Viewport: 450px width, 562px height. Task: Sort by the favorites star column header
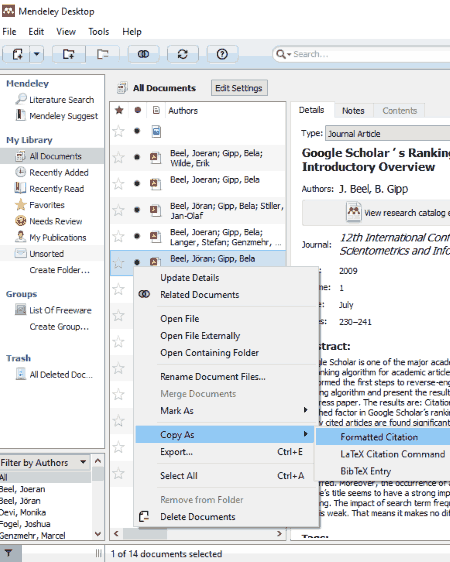tap(119, 110)
